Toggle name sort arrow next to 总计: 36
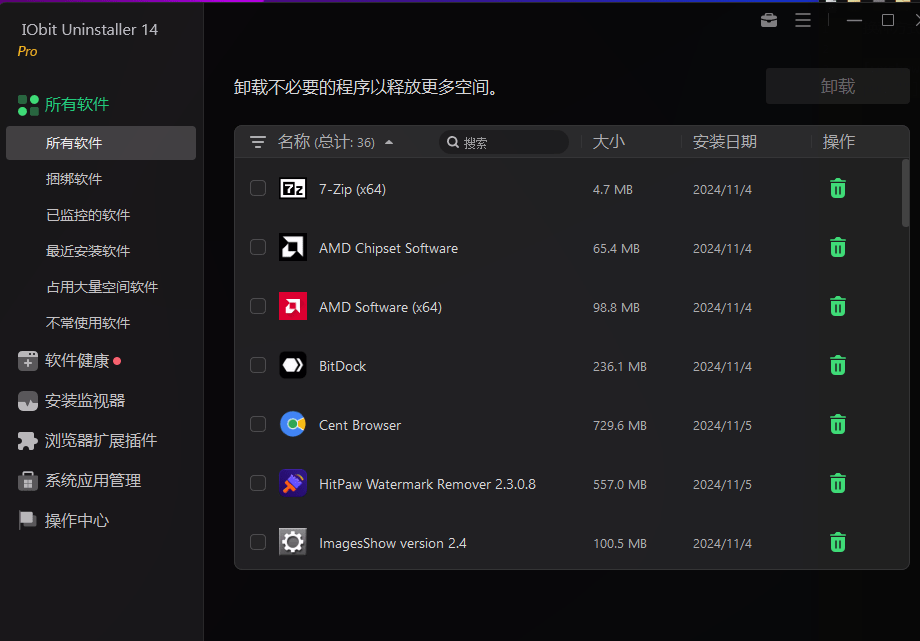Viewport: 920px width, 641px height. (x=389, y=142)
